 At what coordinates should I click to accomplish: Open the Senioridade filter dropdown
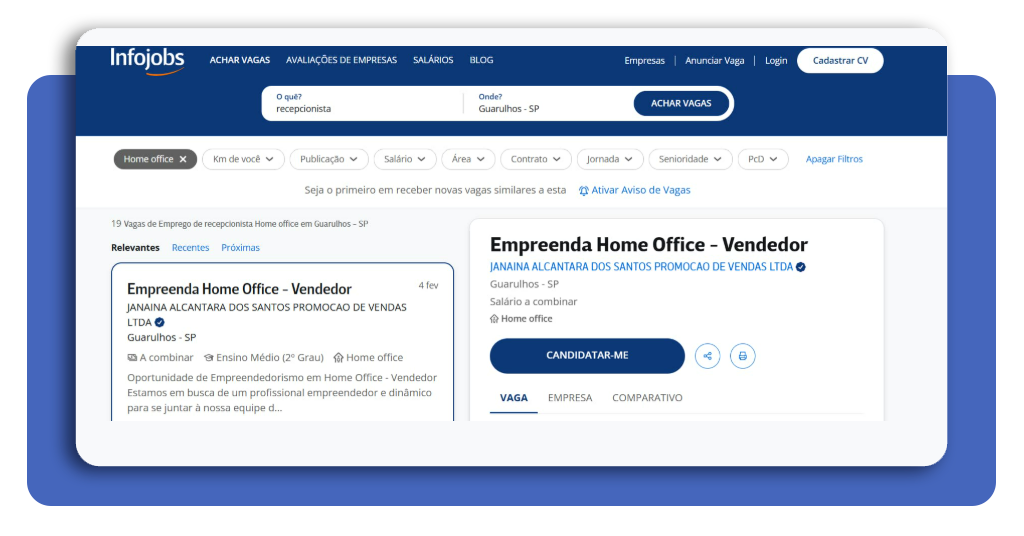coord(690,159)
